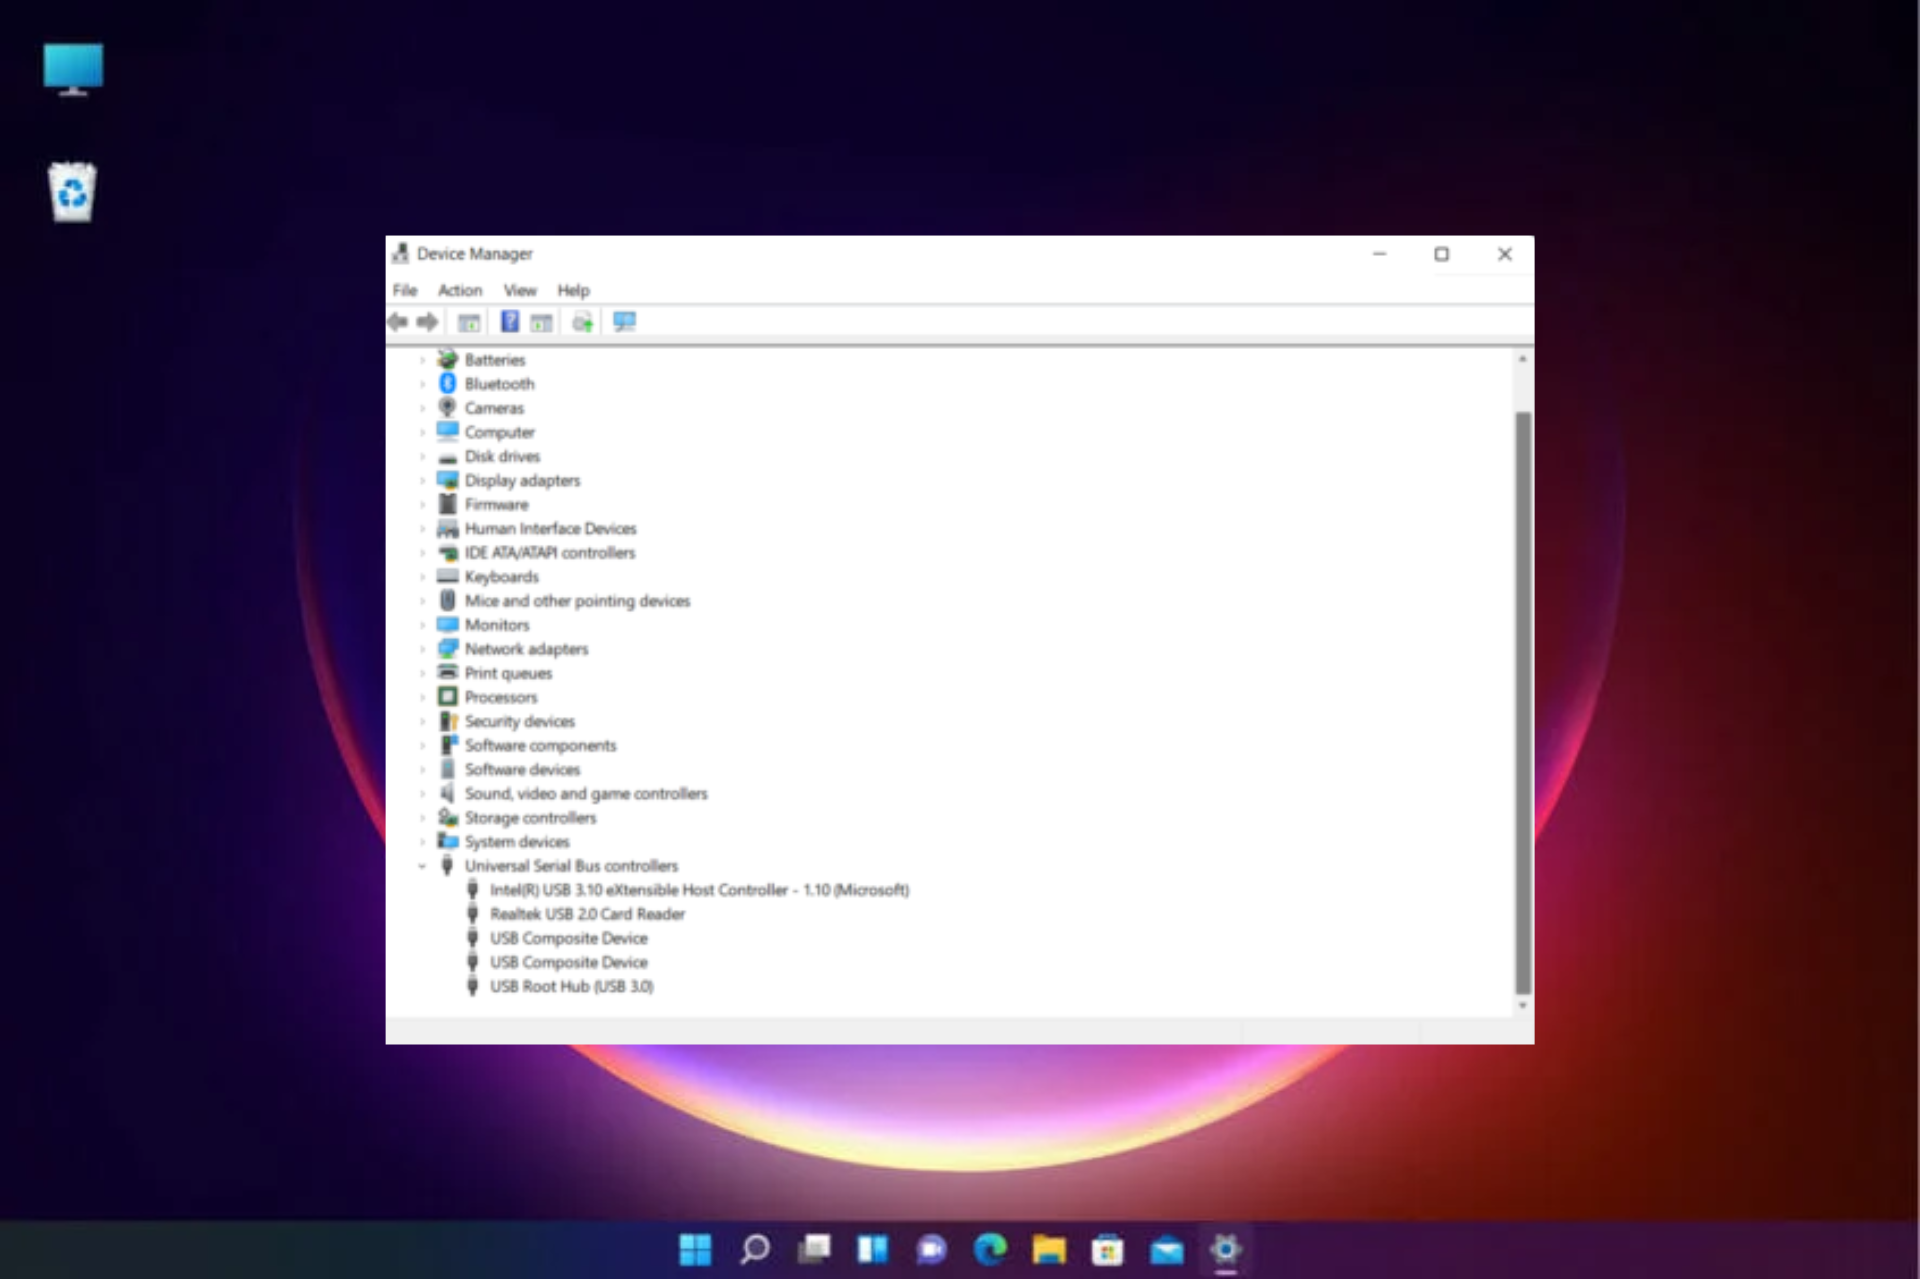Click the Scan for hardware changes icon
This screenshot has height=1280, width=1920.
click(x=624, y=322)
